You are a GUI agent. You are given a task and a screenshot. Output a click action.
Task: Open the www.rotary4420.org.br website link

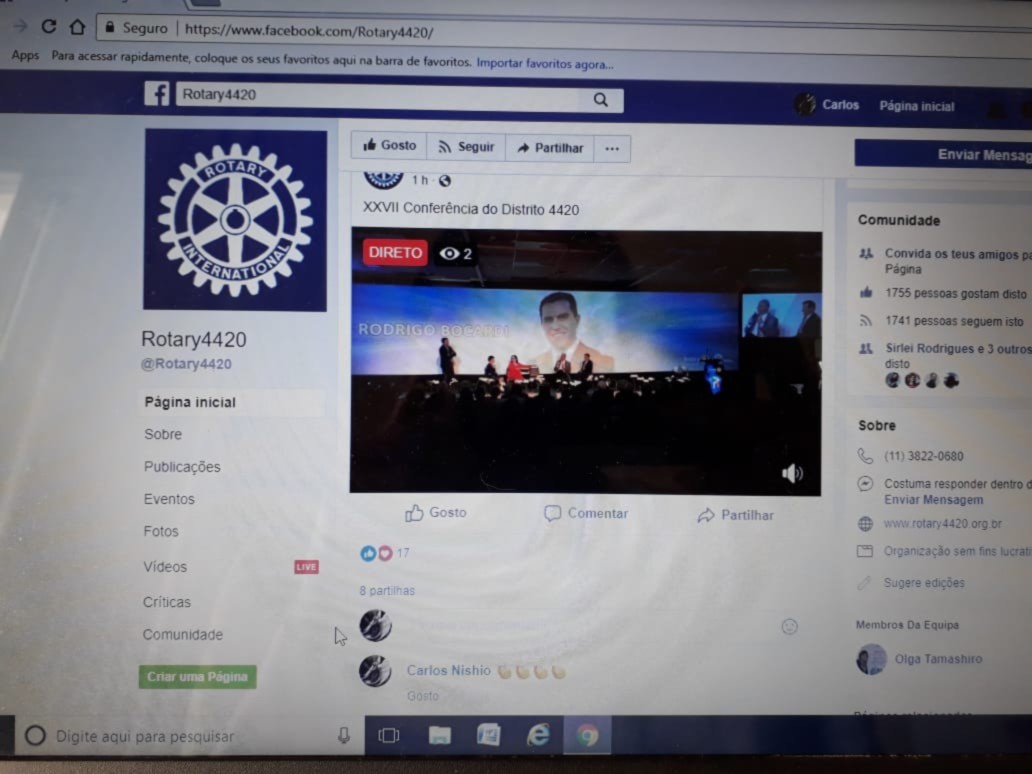[942, 523]
